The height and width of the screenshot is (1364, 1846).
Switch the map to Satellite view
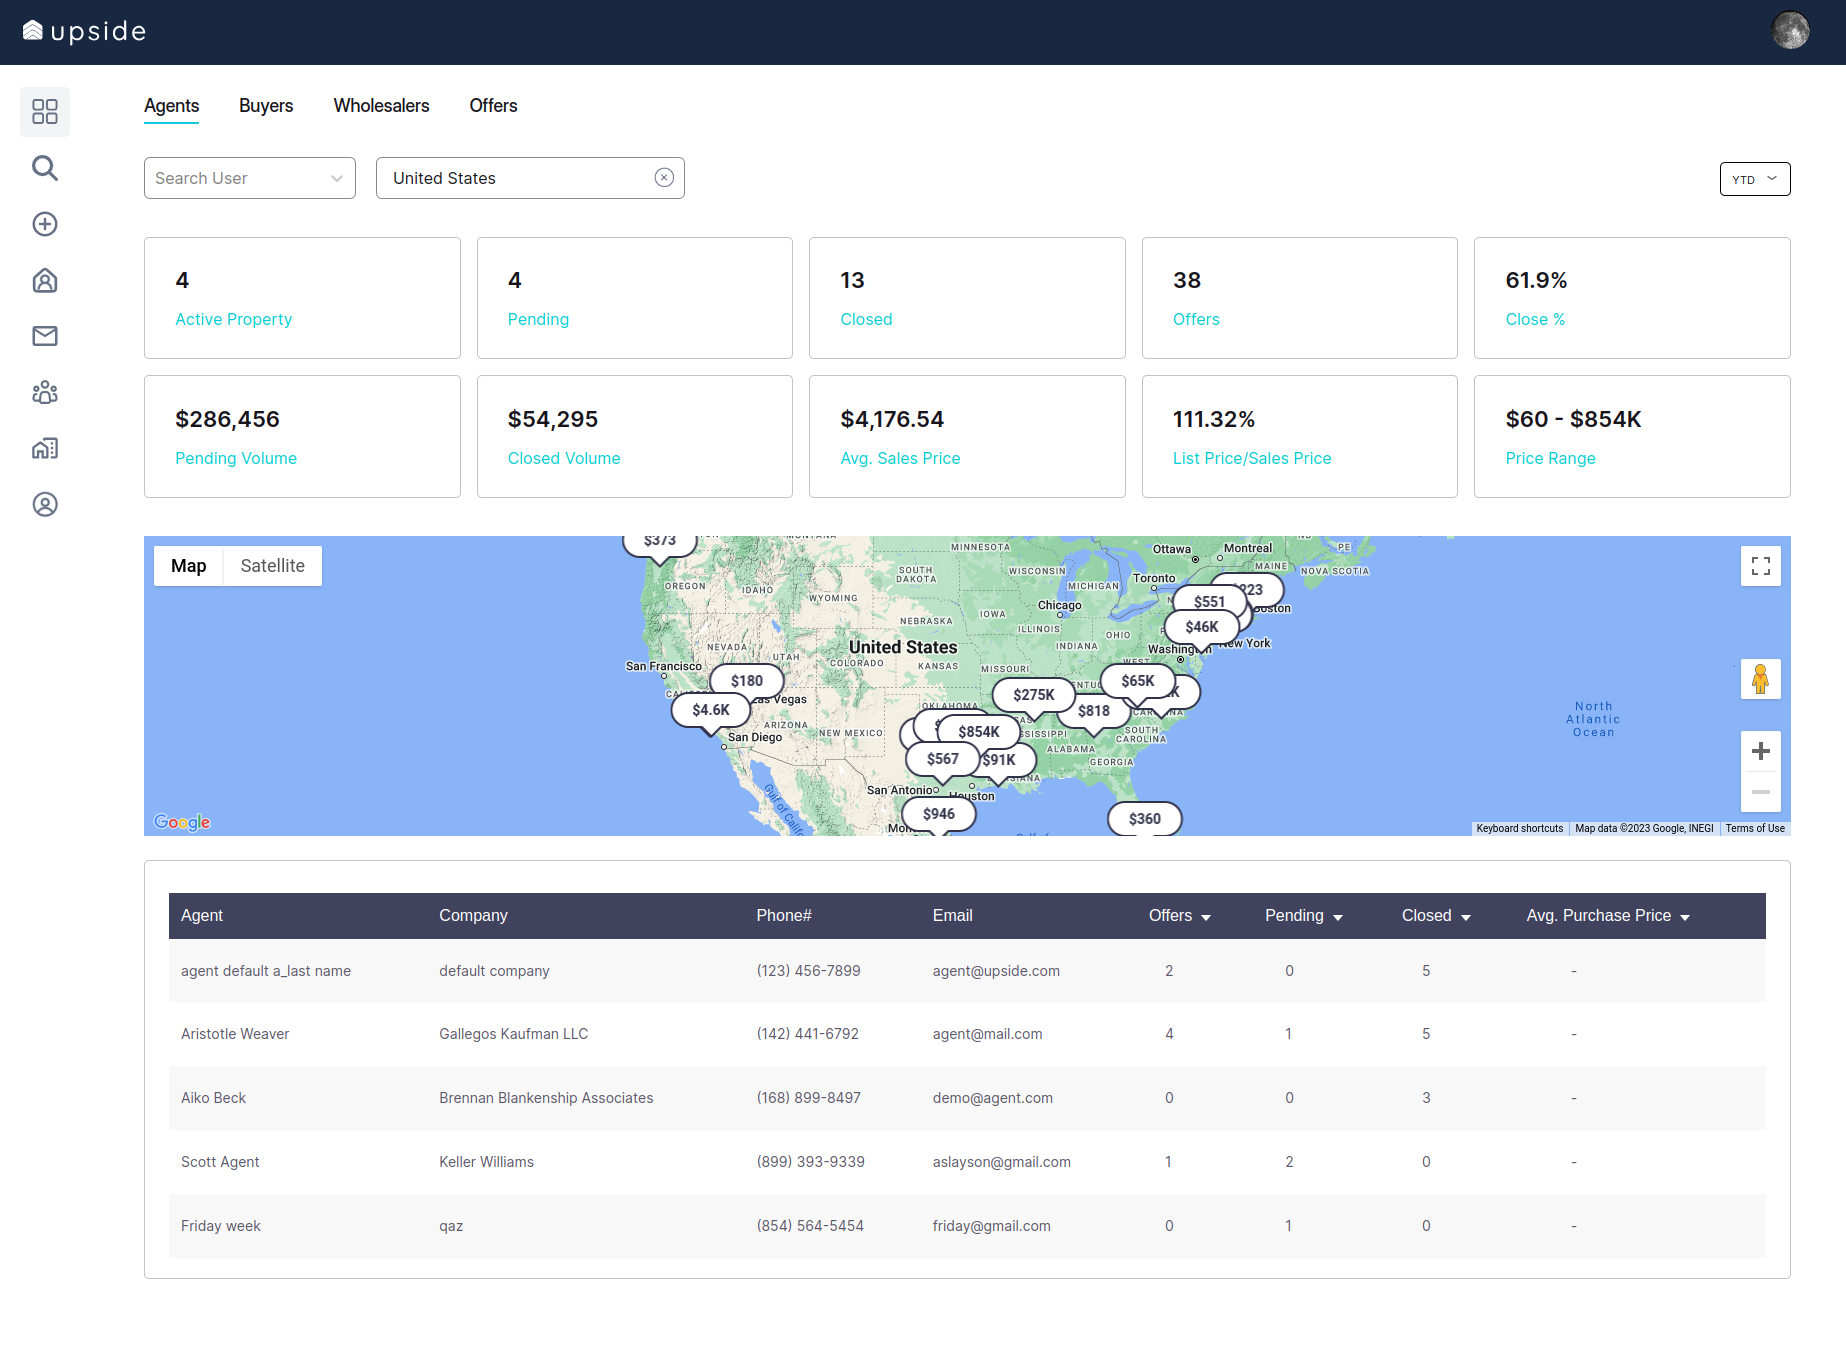tap(272, 566)
